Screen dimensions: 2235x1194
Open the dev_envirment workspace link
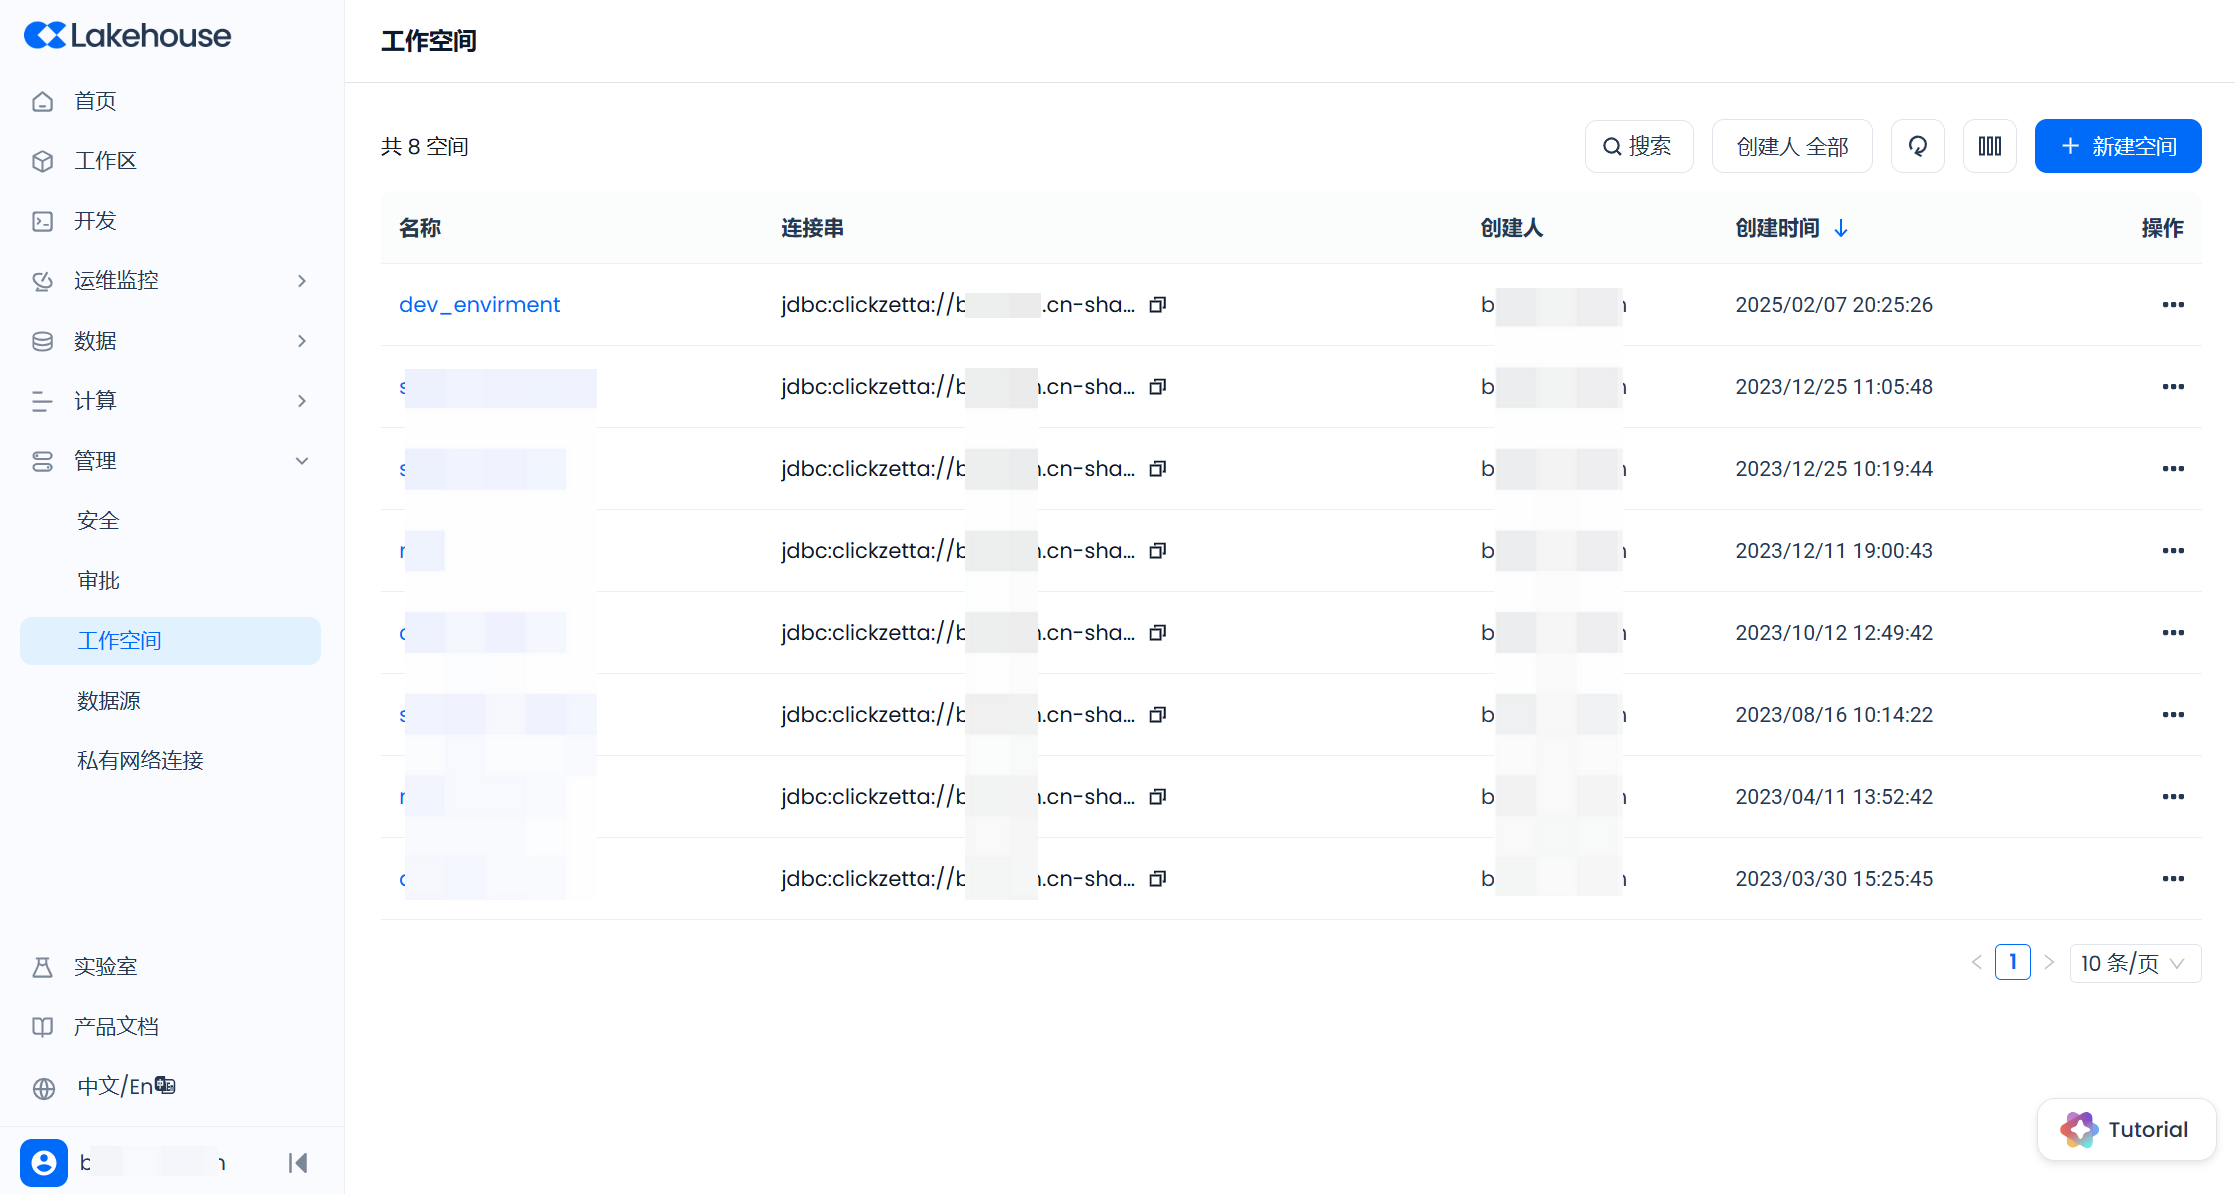[479, 305]
